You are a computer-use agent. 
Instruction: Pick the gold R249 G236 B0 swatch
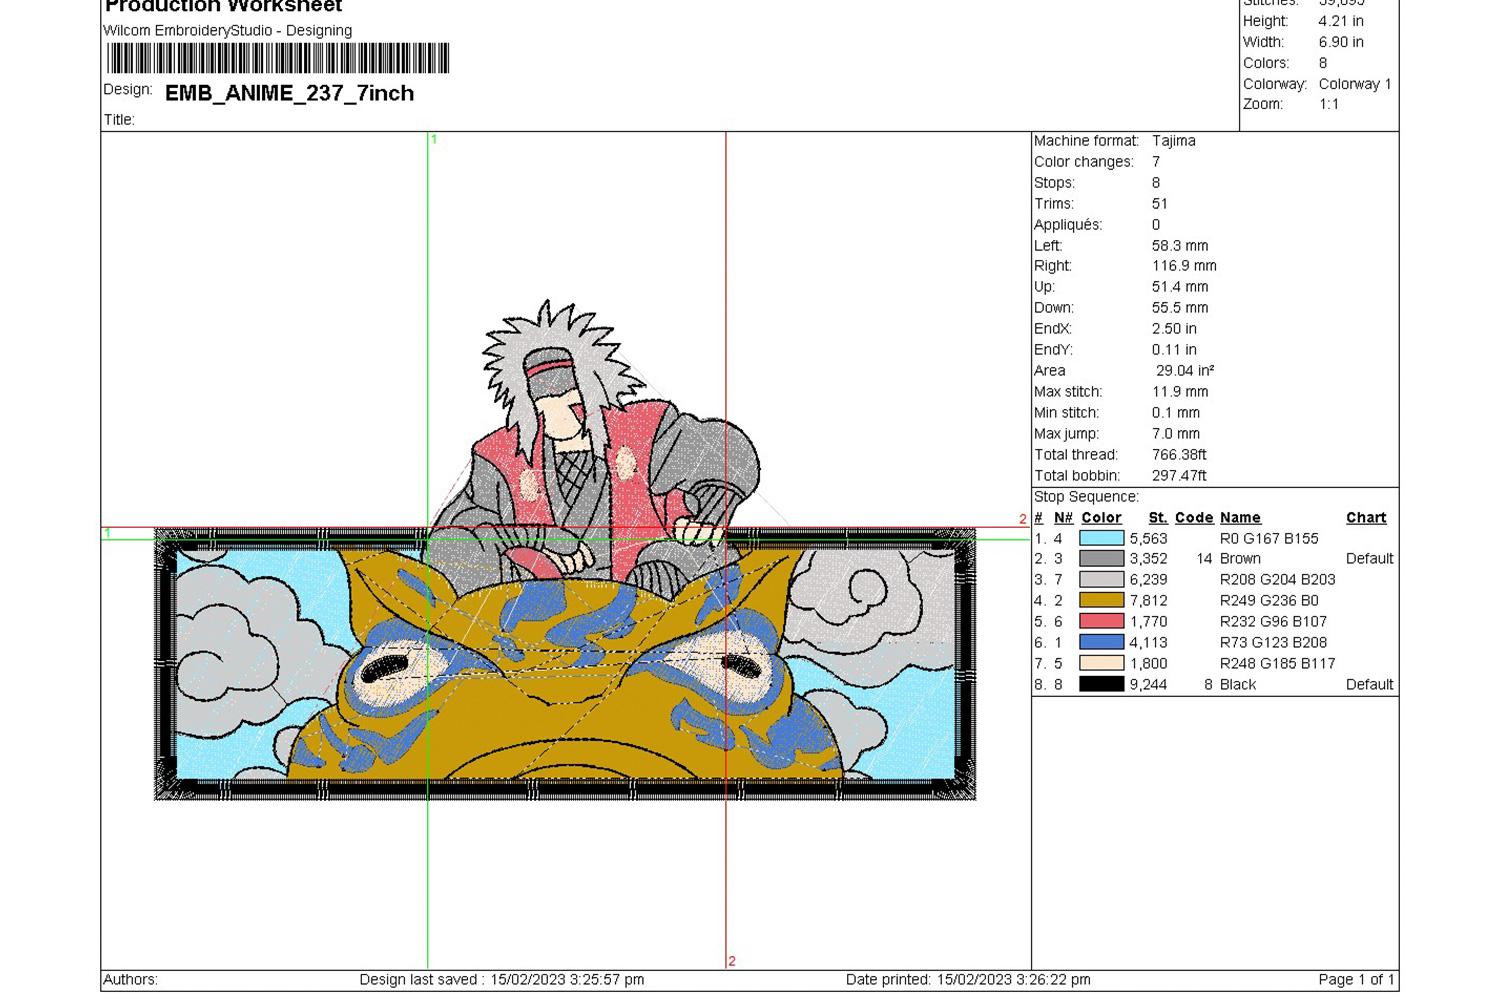point(1101,601)
